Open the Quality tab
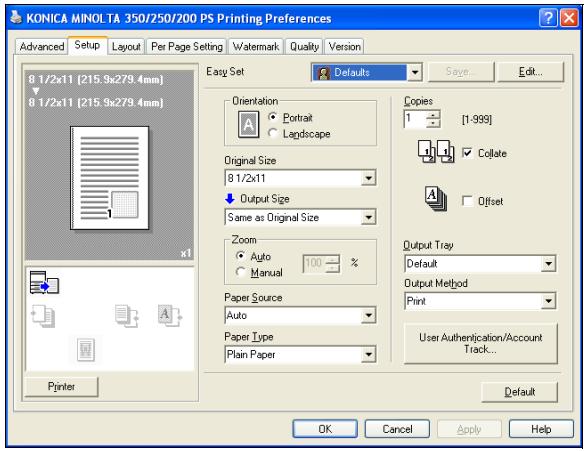This screenshot has height=451, width=584. (304, 47)
